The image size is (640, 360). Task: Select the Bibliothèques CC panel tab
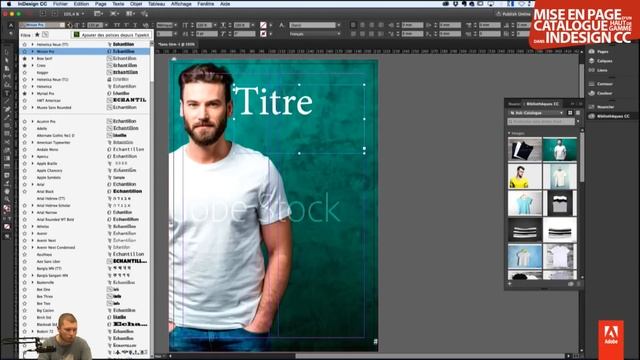click(x=542, y=104)
